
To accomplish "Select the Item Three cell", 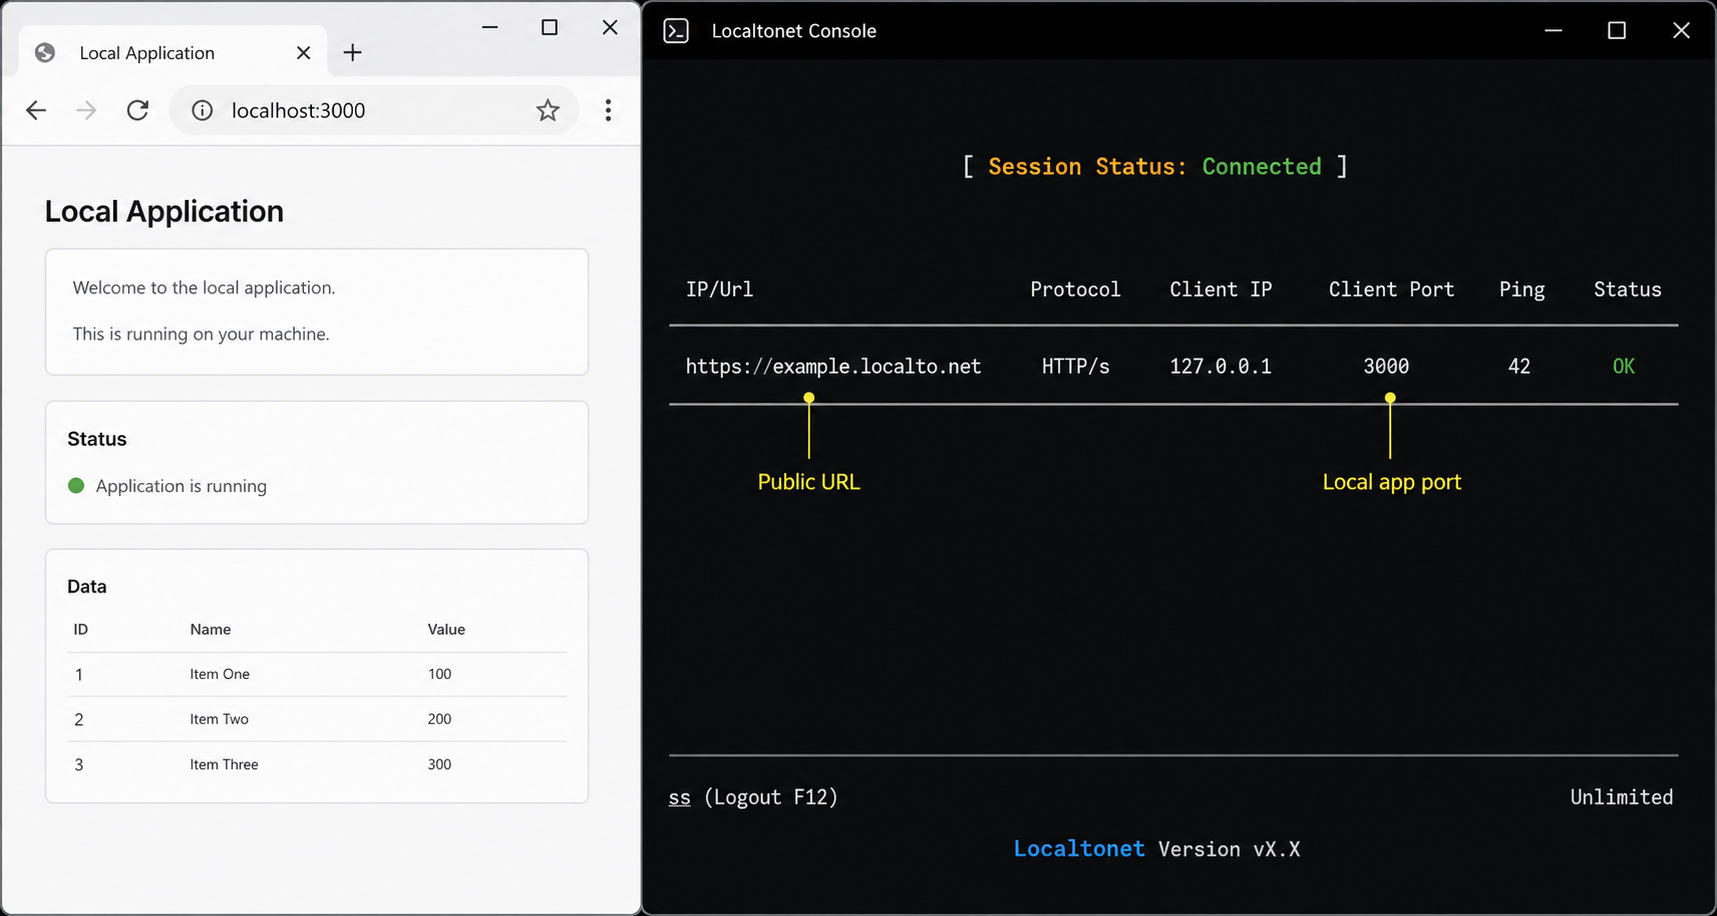I will click(224, 764).
